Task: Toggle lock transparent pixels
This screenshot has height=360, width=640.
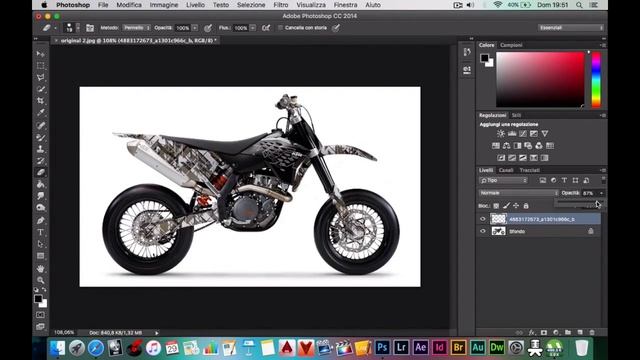Action: click(x=496, y=206)
